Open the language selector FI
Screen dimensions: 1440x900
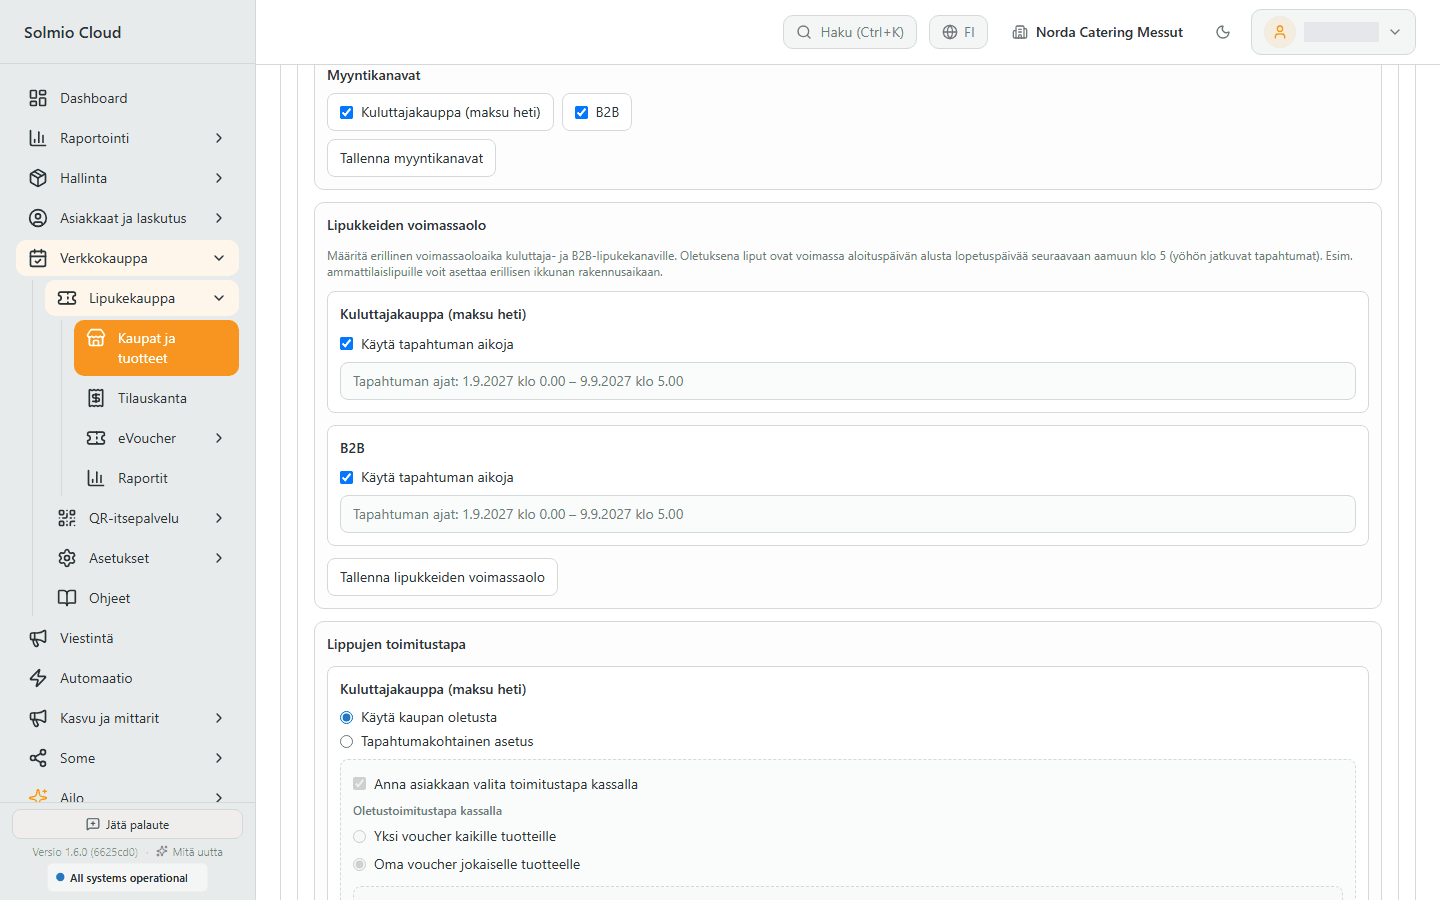click(958, 32)
